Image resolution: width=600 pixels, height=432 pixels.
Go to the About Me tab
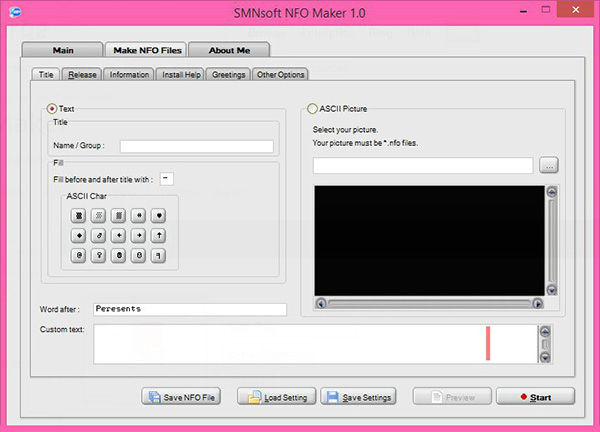coord(229,50)
